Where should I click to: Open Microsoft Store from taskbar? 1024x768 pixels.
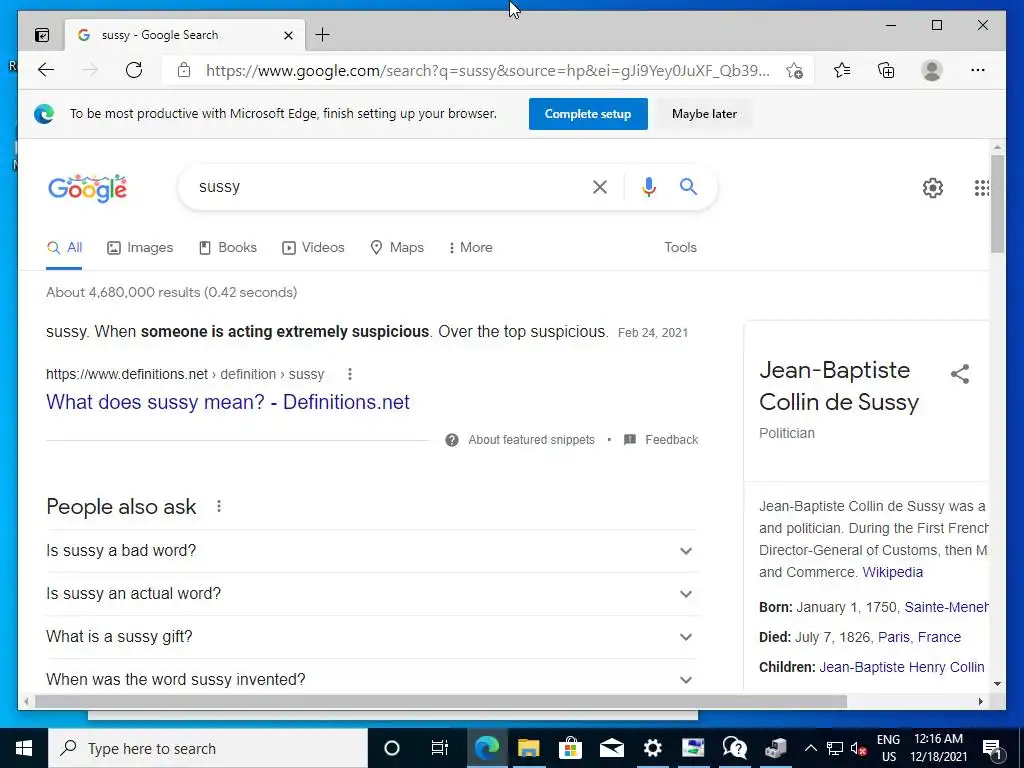point(570,748)
